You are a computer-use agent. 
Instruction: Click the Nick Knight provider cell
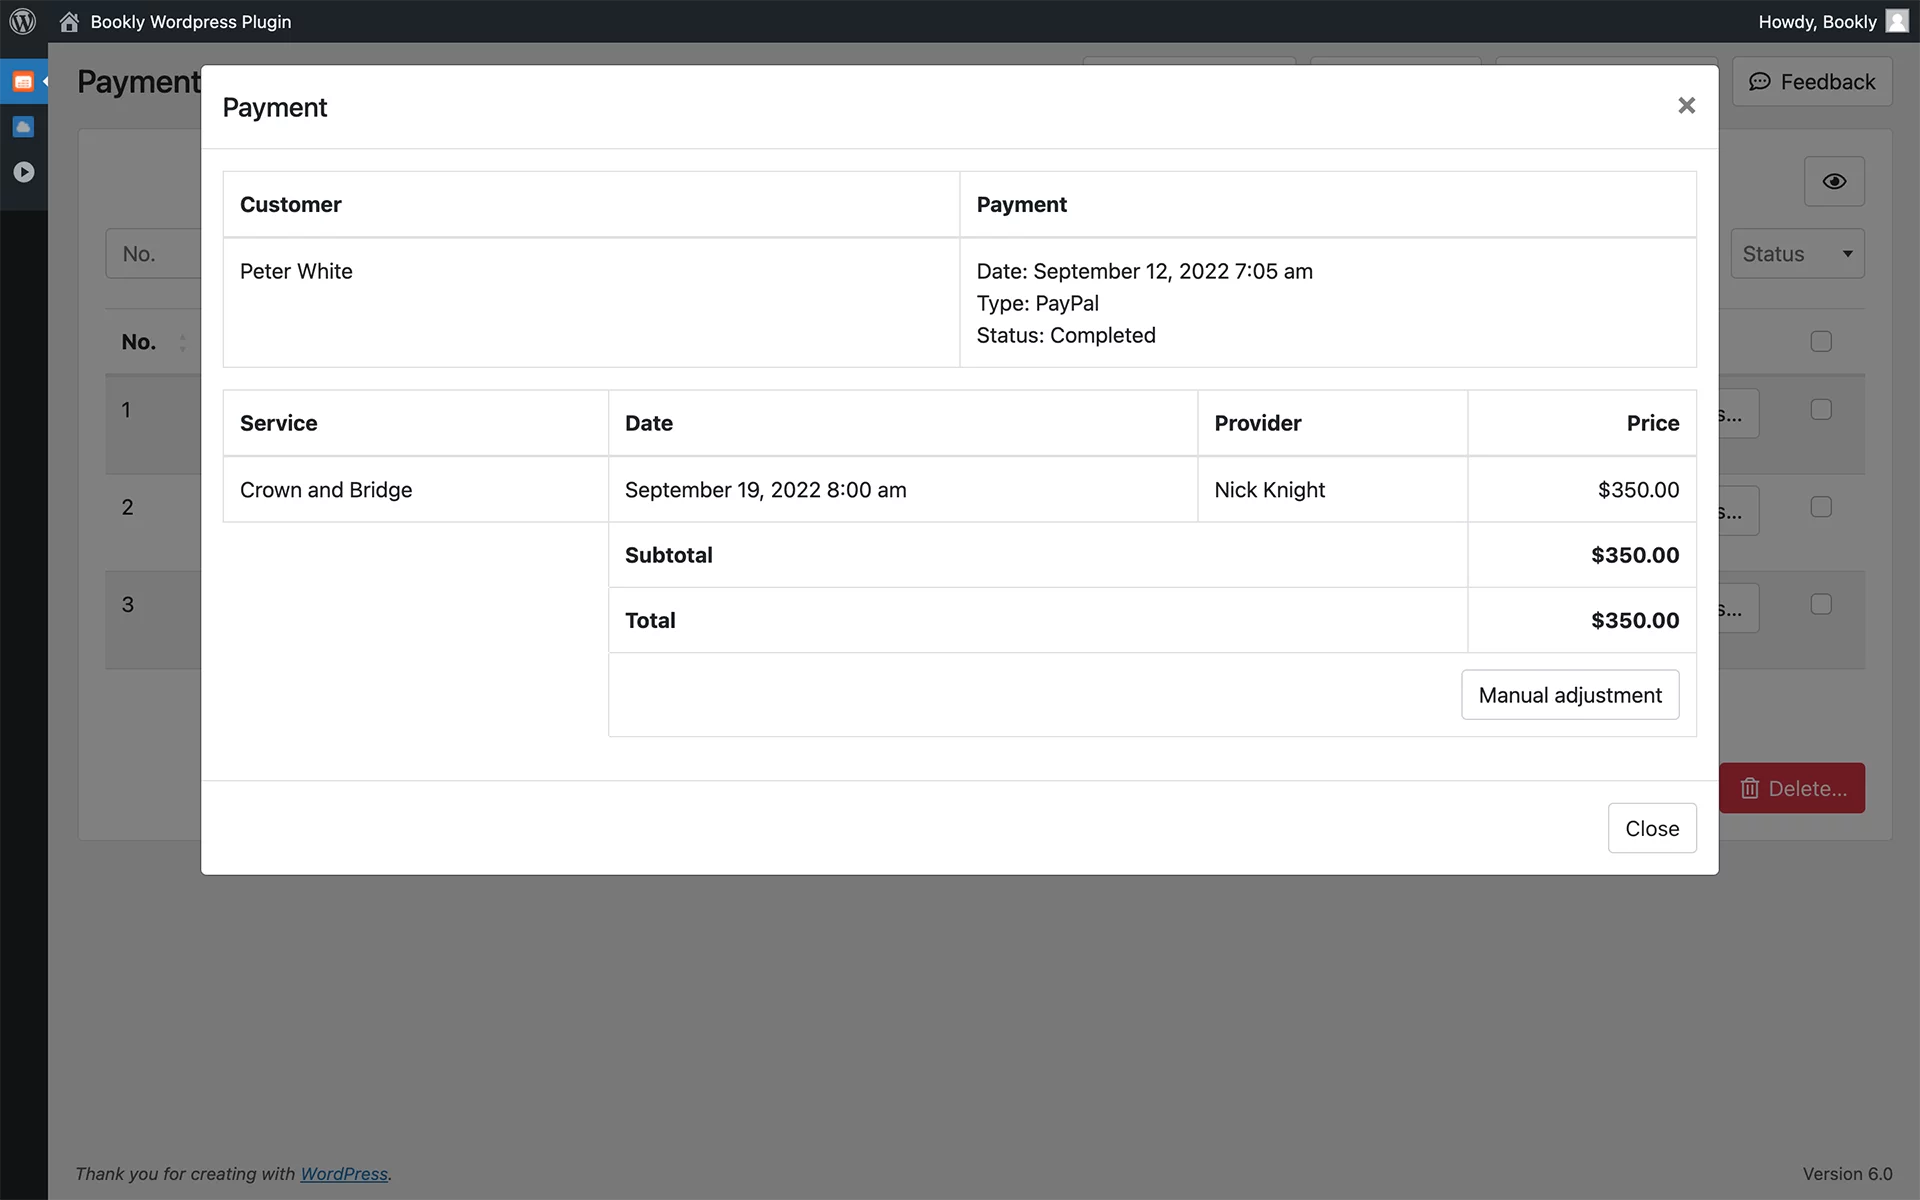pos(1332,490)
